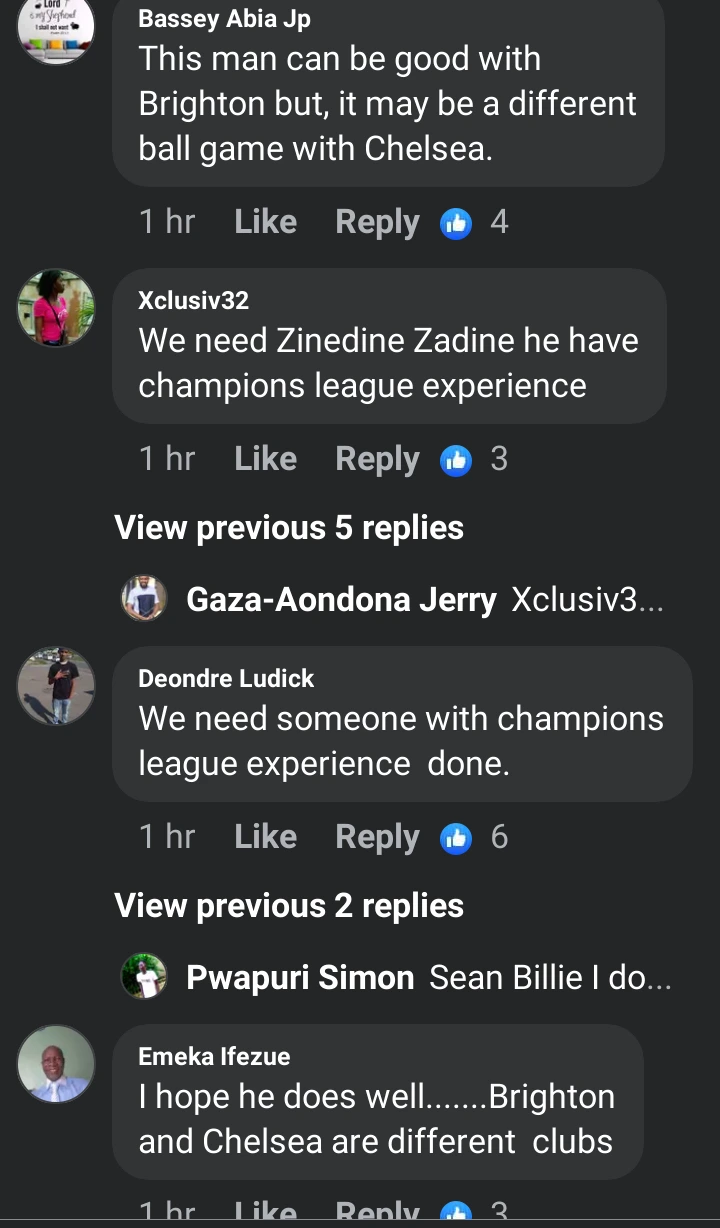Tap Emeka Ifezue's avatar
The width and height of the screenshot is (720, 1228).
pyautogui.click(x=56, y=1064)
